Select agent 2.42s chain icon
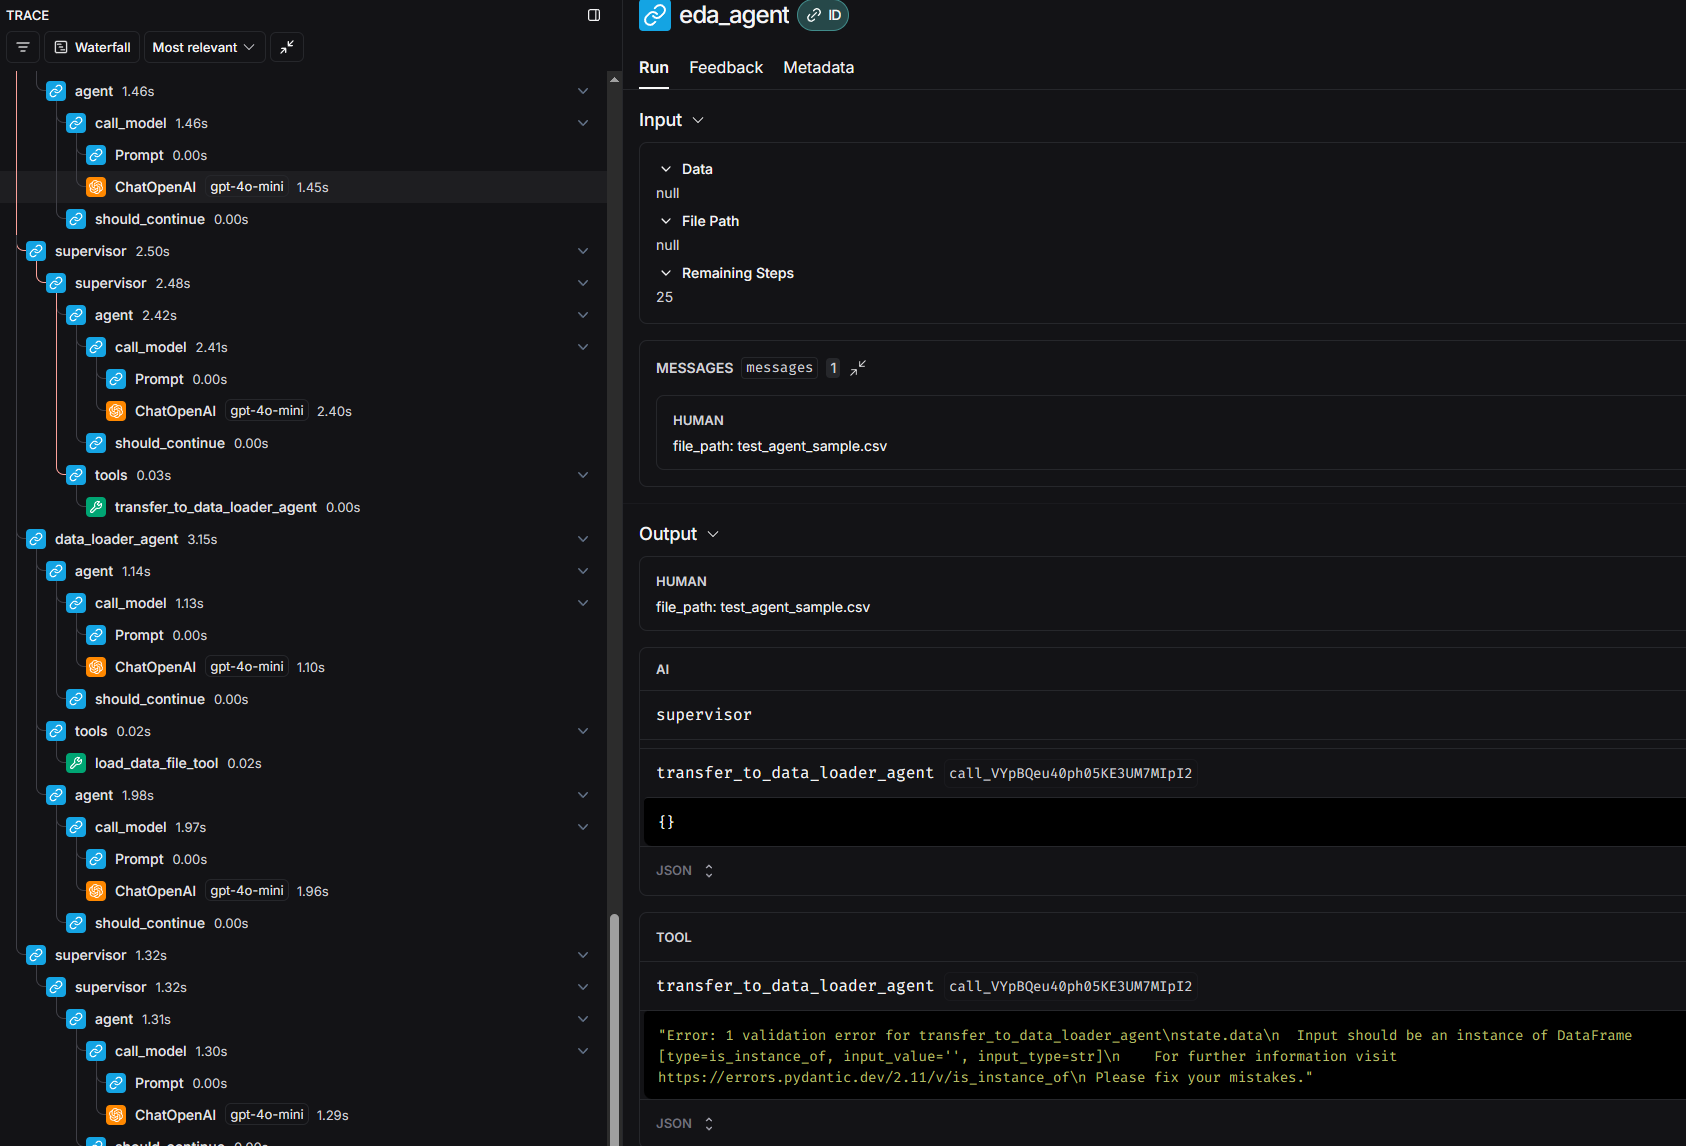Viewport: 1686px width, 1146px height. pos(76,315)
